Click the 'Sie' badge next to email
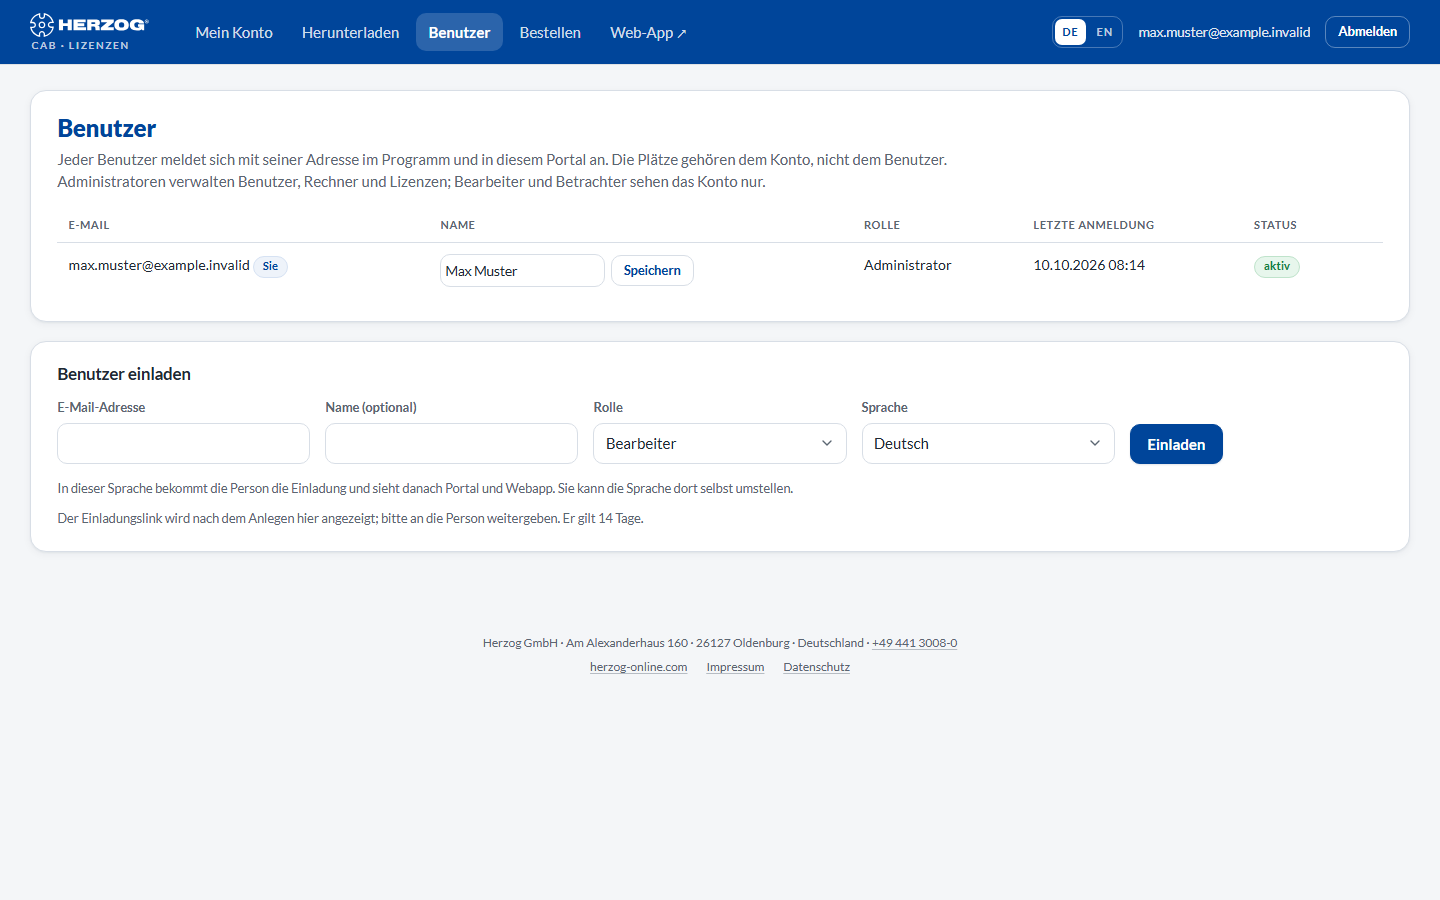The image size is (1440, 900). pyautogui.click(x=270, y=266)
